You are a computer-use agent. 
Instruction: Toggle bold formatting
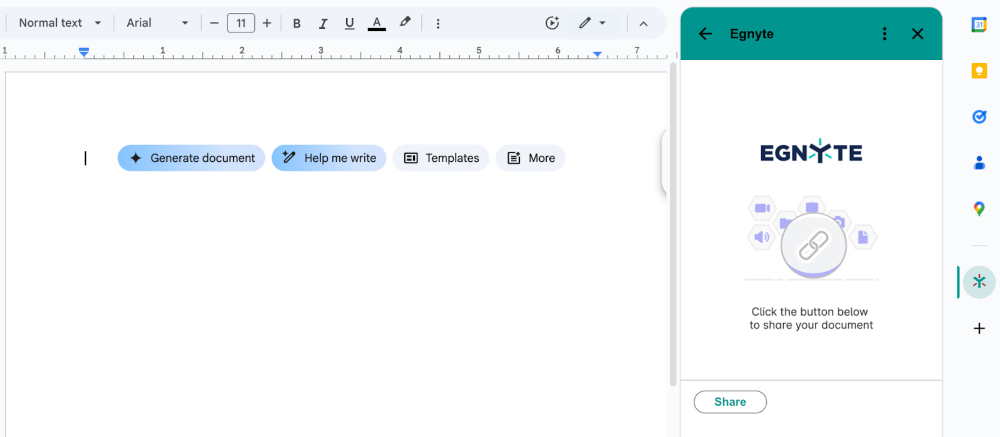point(297,23)
